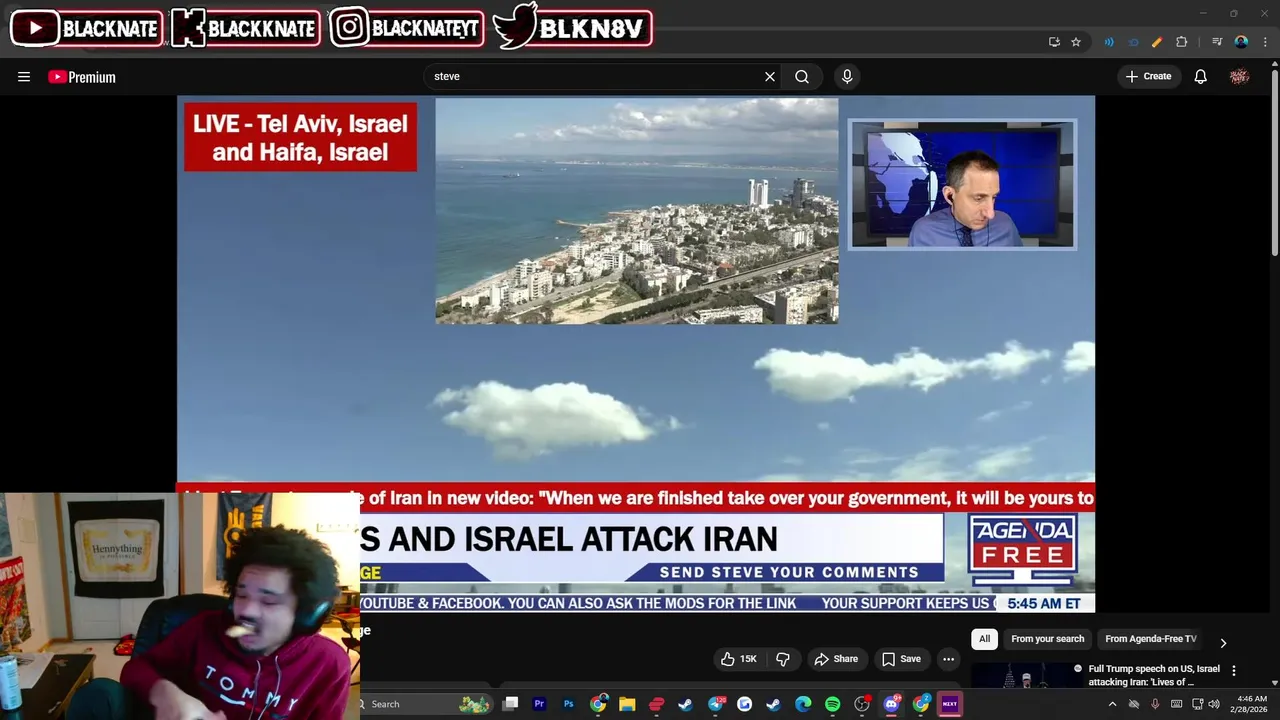Install page as app from address bar
This screenshot has height=720, width=1280.
(1054, 42)
